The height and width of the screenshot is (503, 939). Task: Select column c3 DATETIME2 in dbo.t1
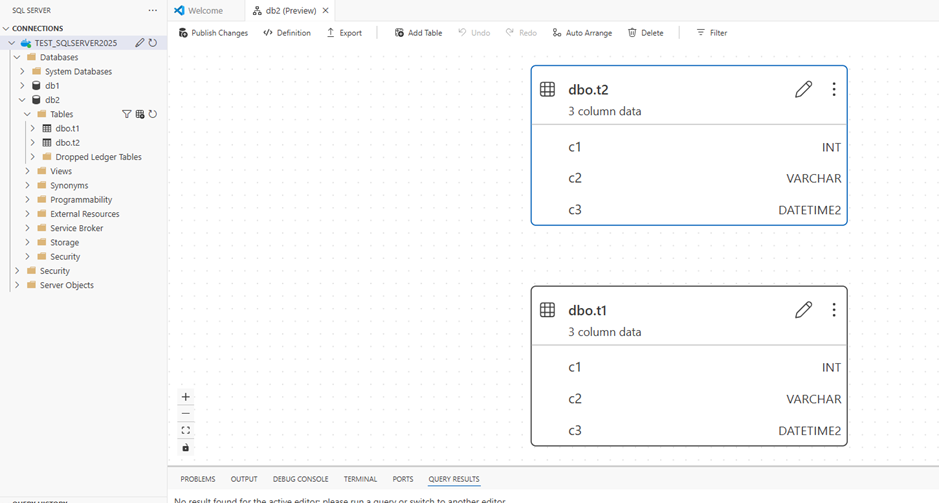point(689,431)
